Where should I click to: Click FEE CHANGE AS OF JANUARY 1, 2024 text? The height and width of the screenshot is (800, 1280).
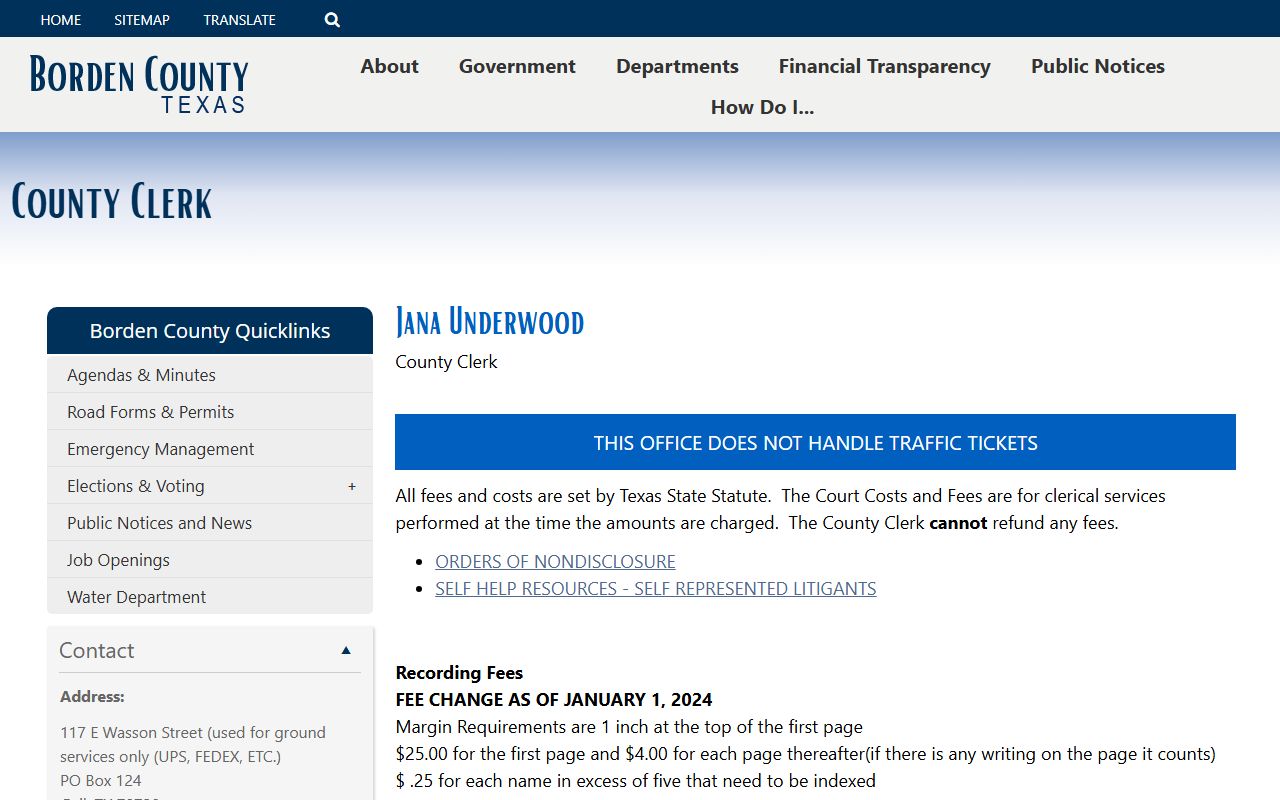(x=554, y=700)
